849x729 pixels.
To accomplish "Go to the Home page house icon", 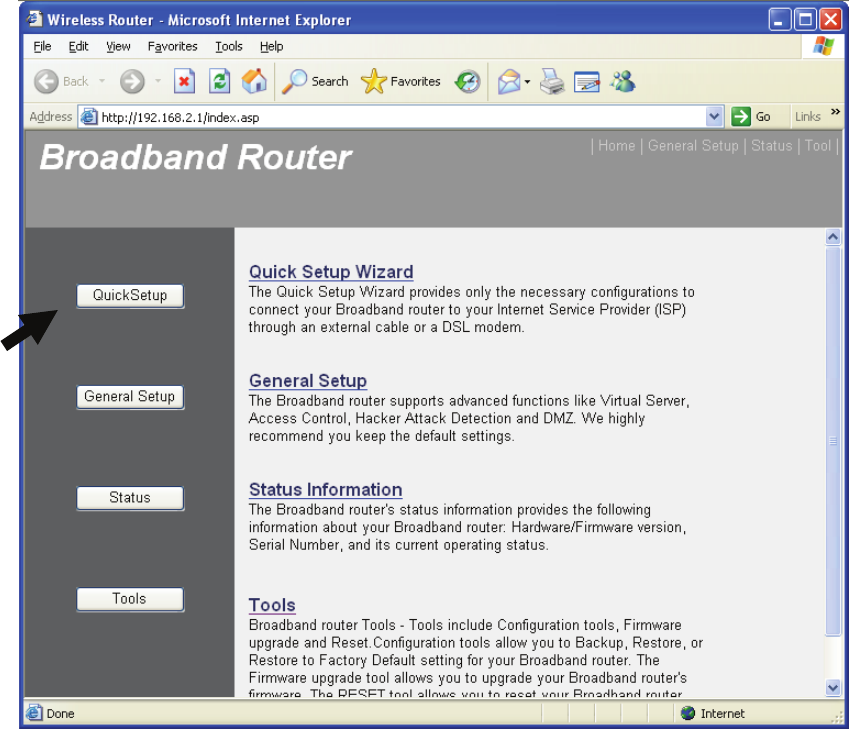I will tap(254, 81).
